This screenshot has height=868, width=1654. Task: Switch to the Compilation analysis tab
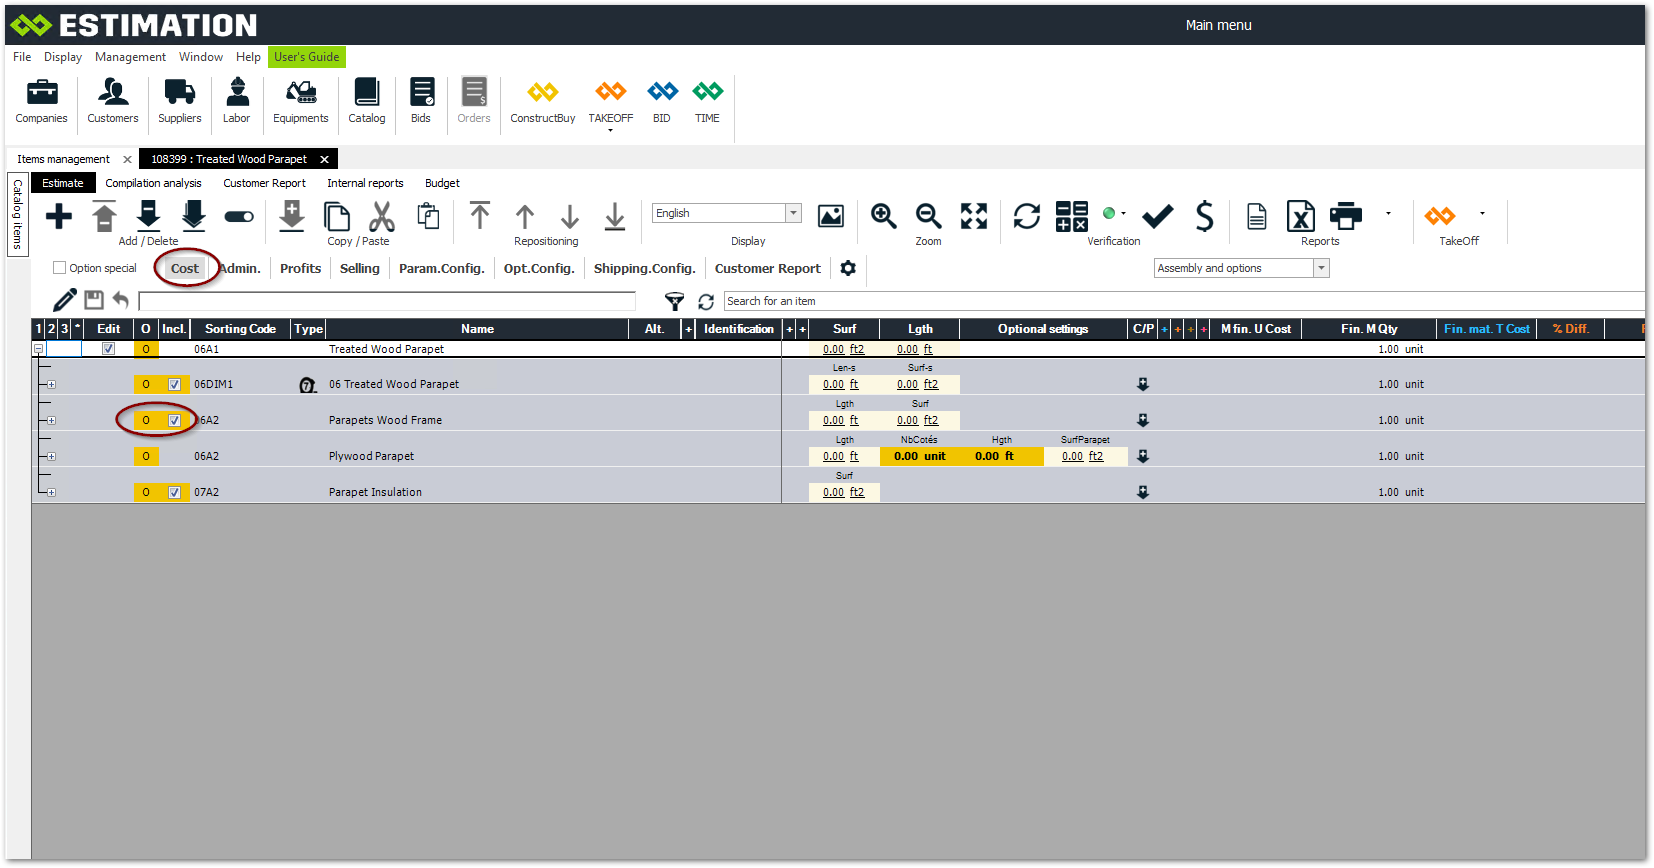[153, 183]
